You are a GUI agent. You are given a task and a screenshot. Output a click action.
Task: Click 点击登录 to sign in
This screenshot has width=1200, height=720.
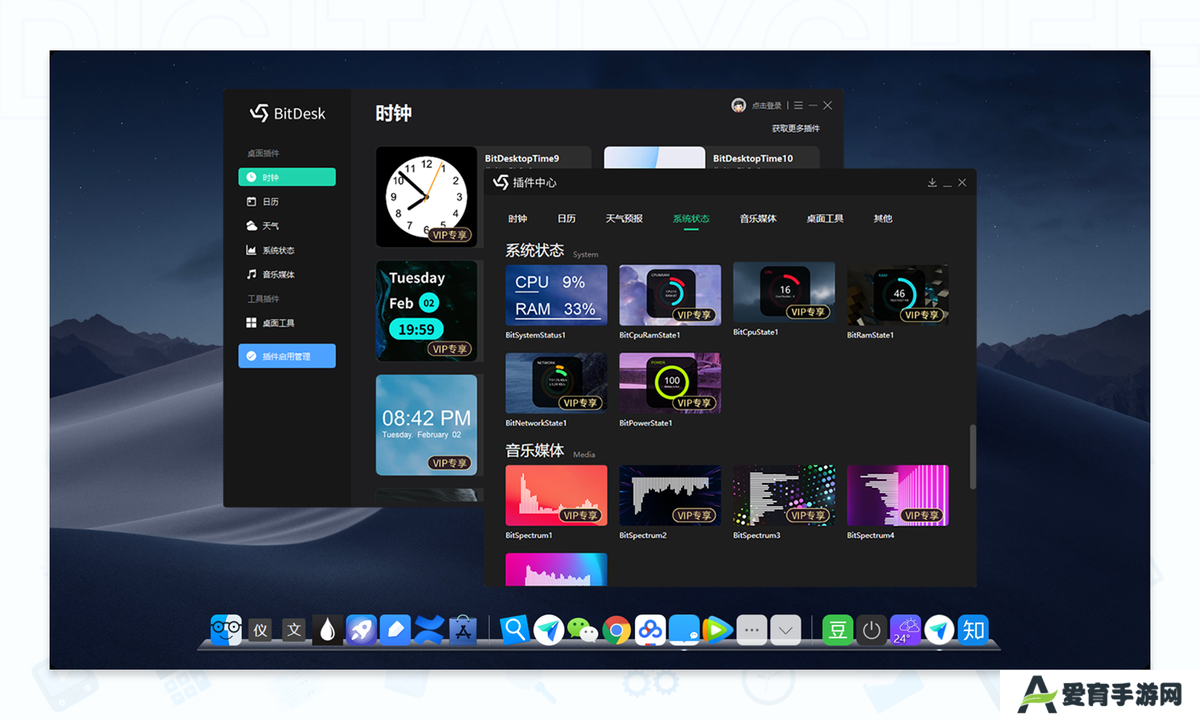coord(767,106)
